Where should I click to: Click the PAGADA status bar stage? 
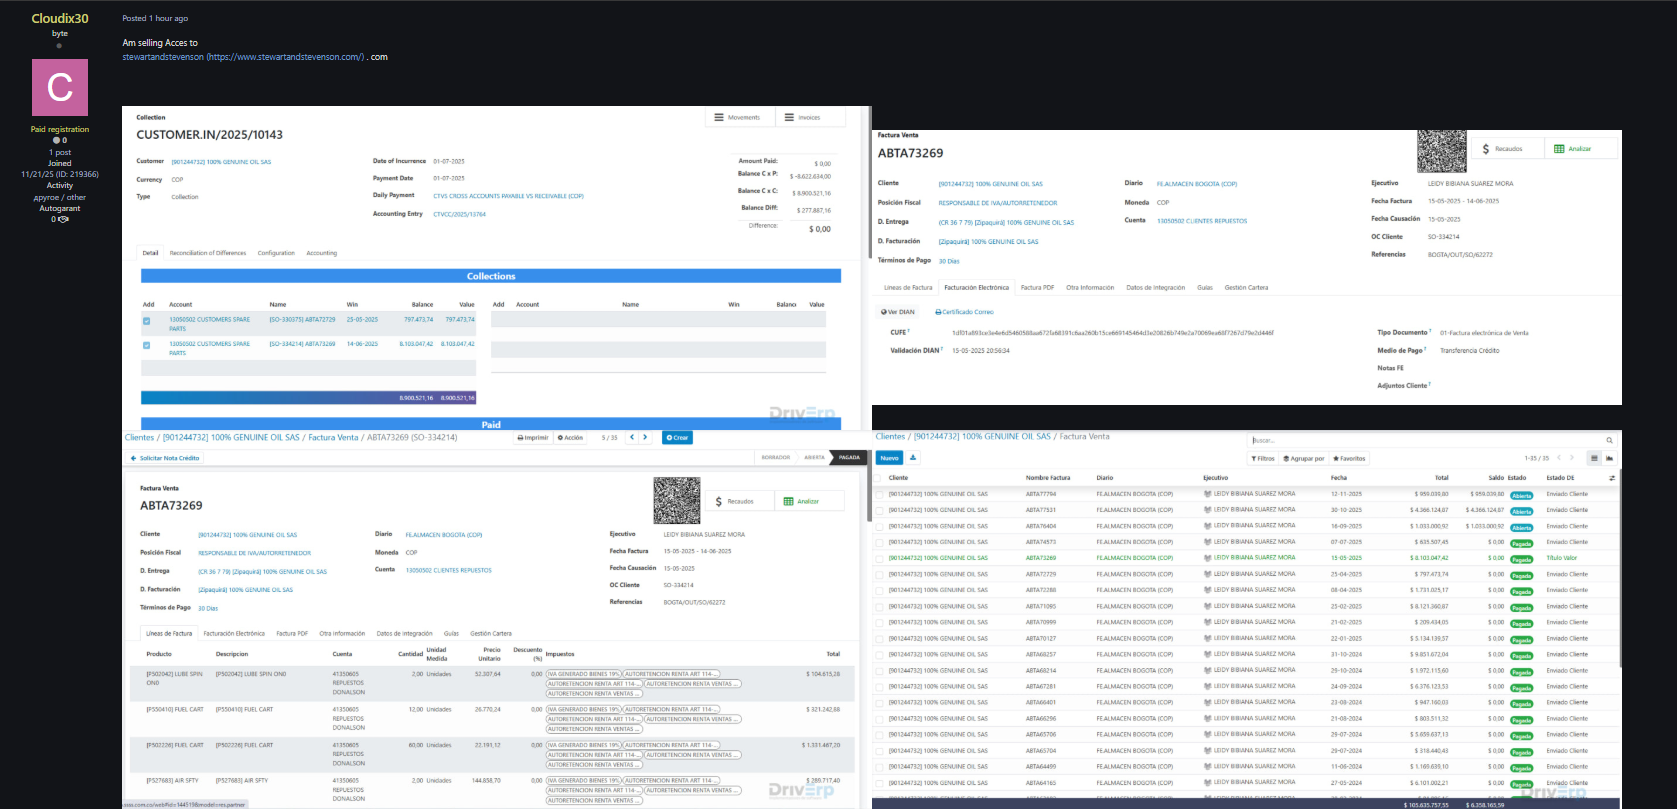[x=849, y=457]
